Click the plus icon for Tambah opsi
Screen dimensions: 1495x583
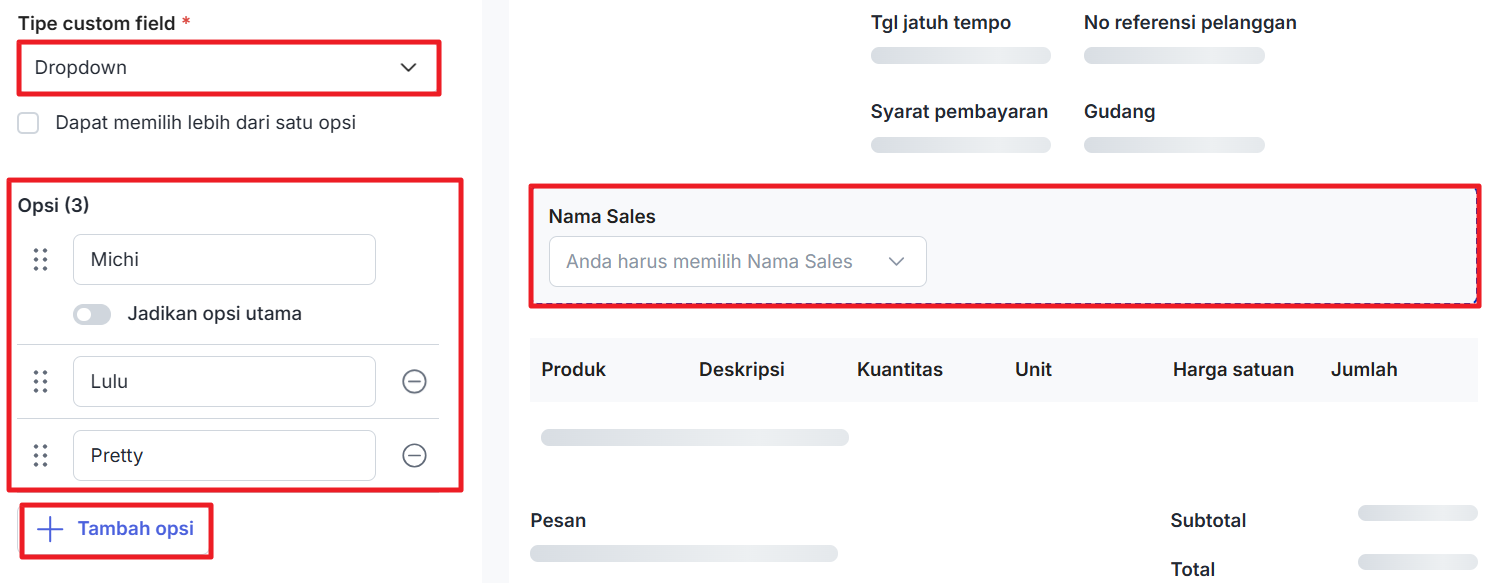click(50, 529)
